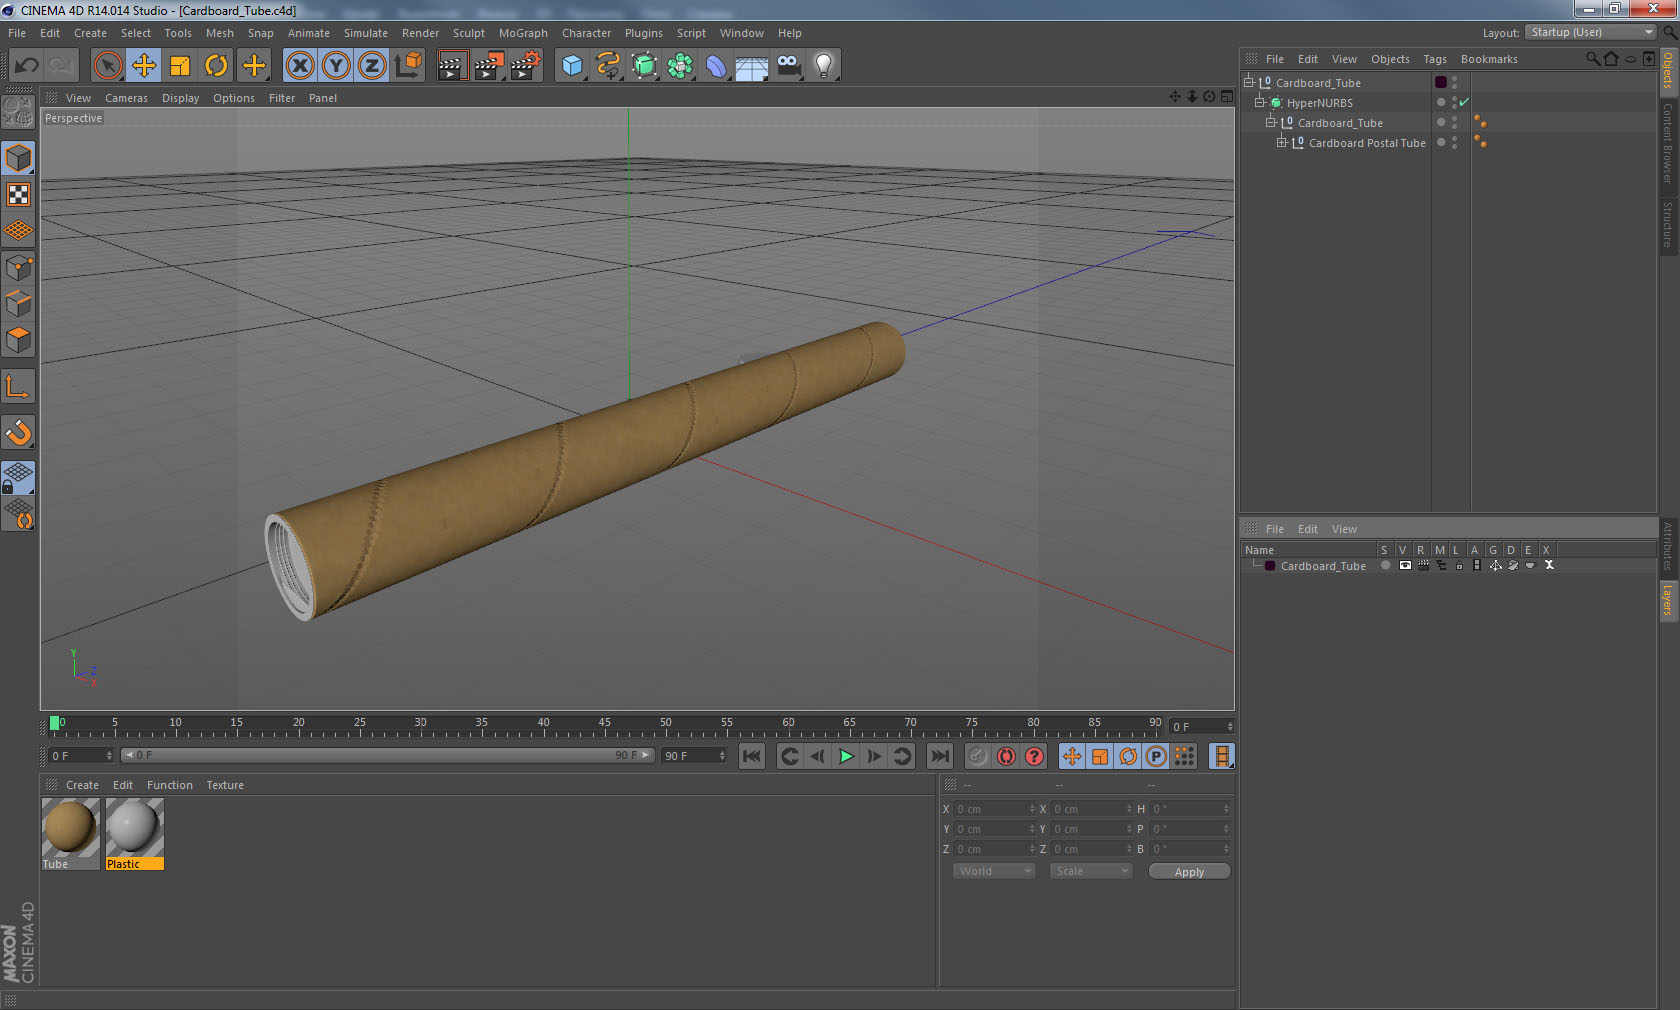Screen dimensions: 1680x1010
Task: Go to the end of animation
Action: pyautogui.click(x=939, y=756)
